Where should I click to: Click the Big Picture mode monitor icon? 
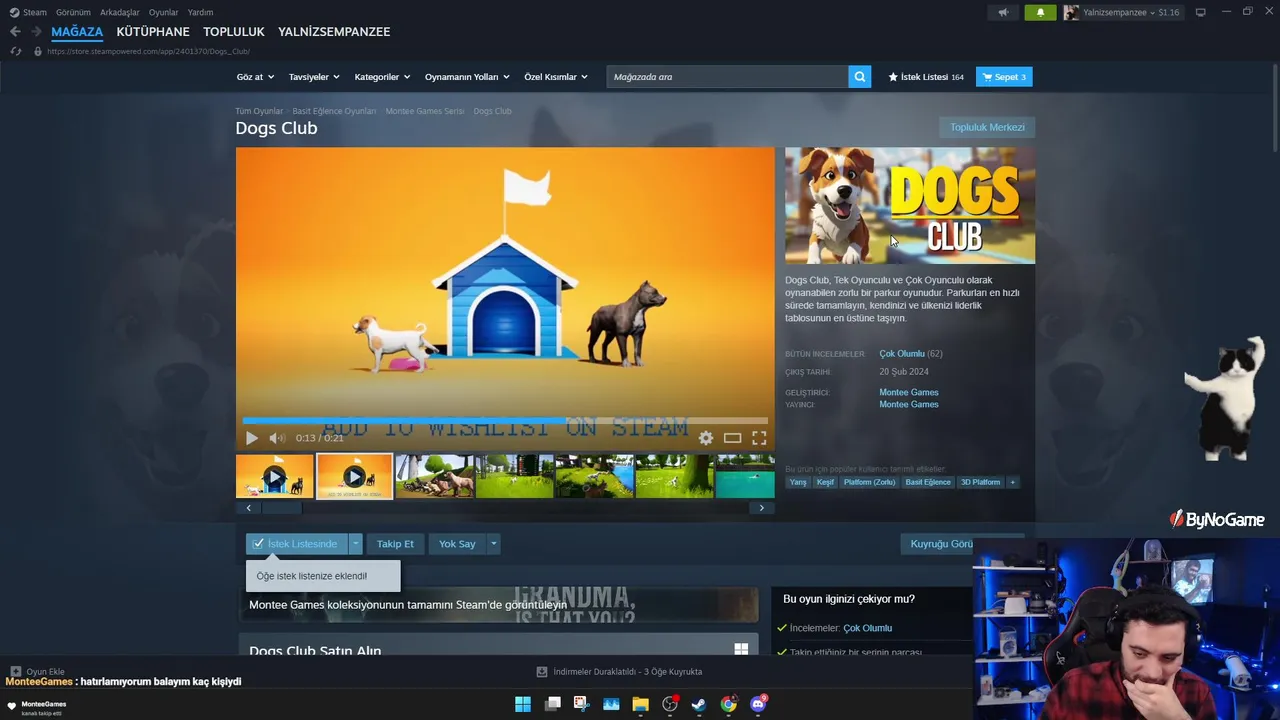point(1201,12)
